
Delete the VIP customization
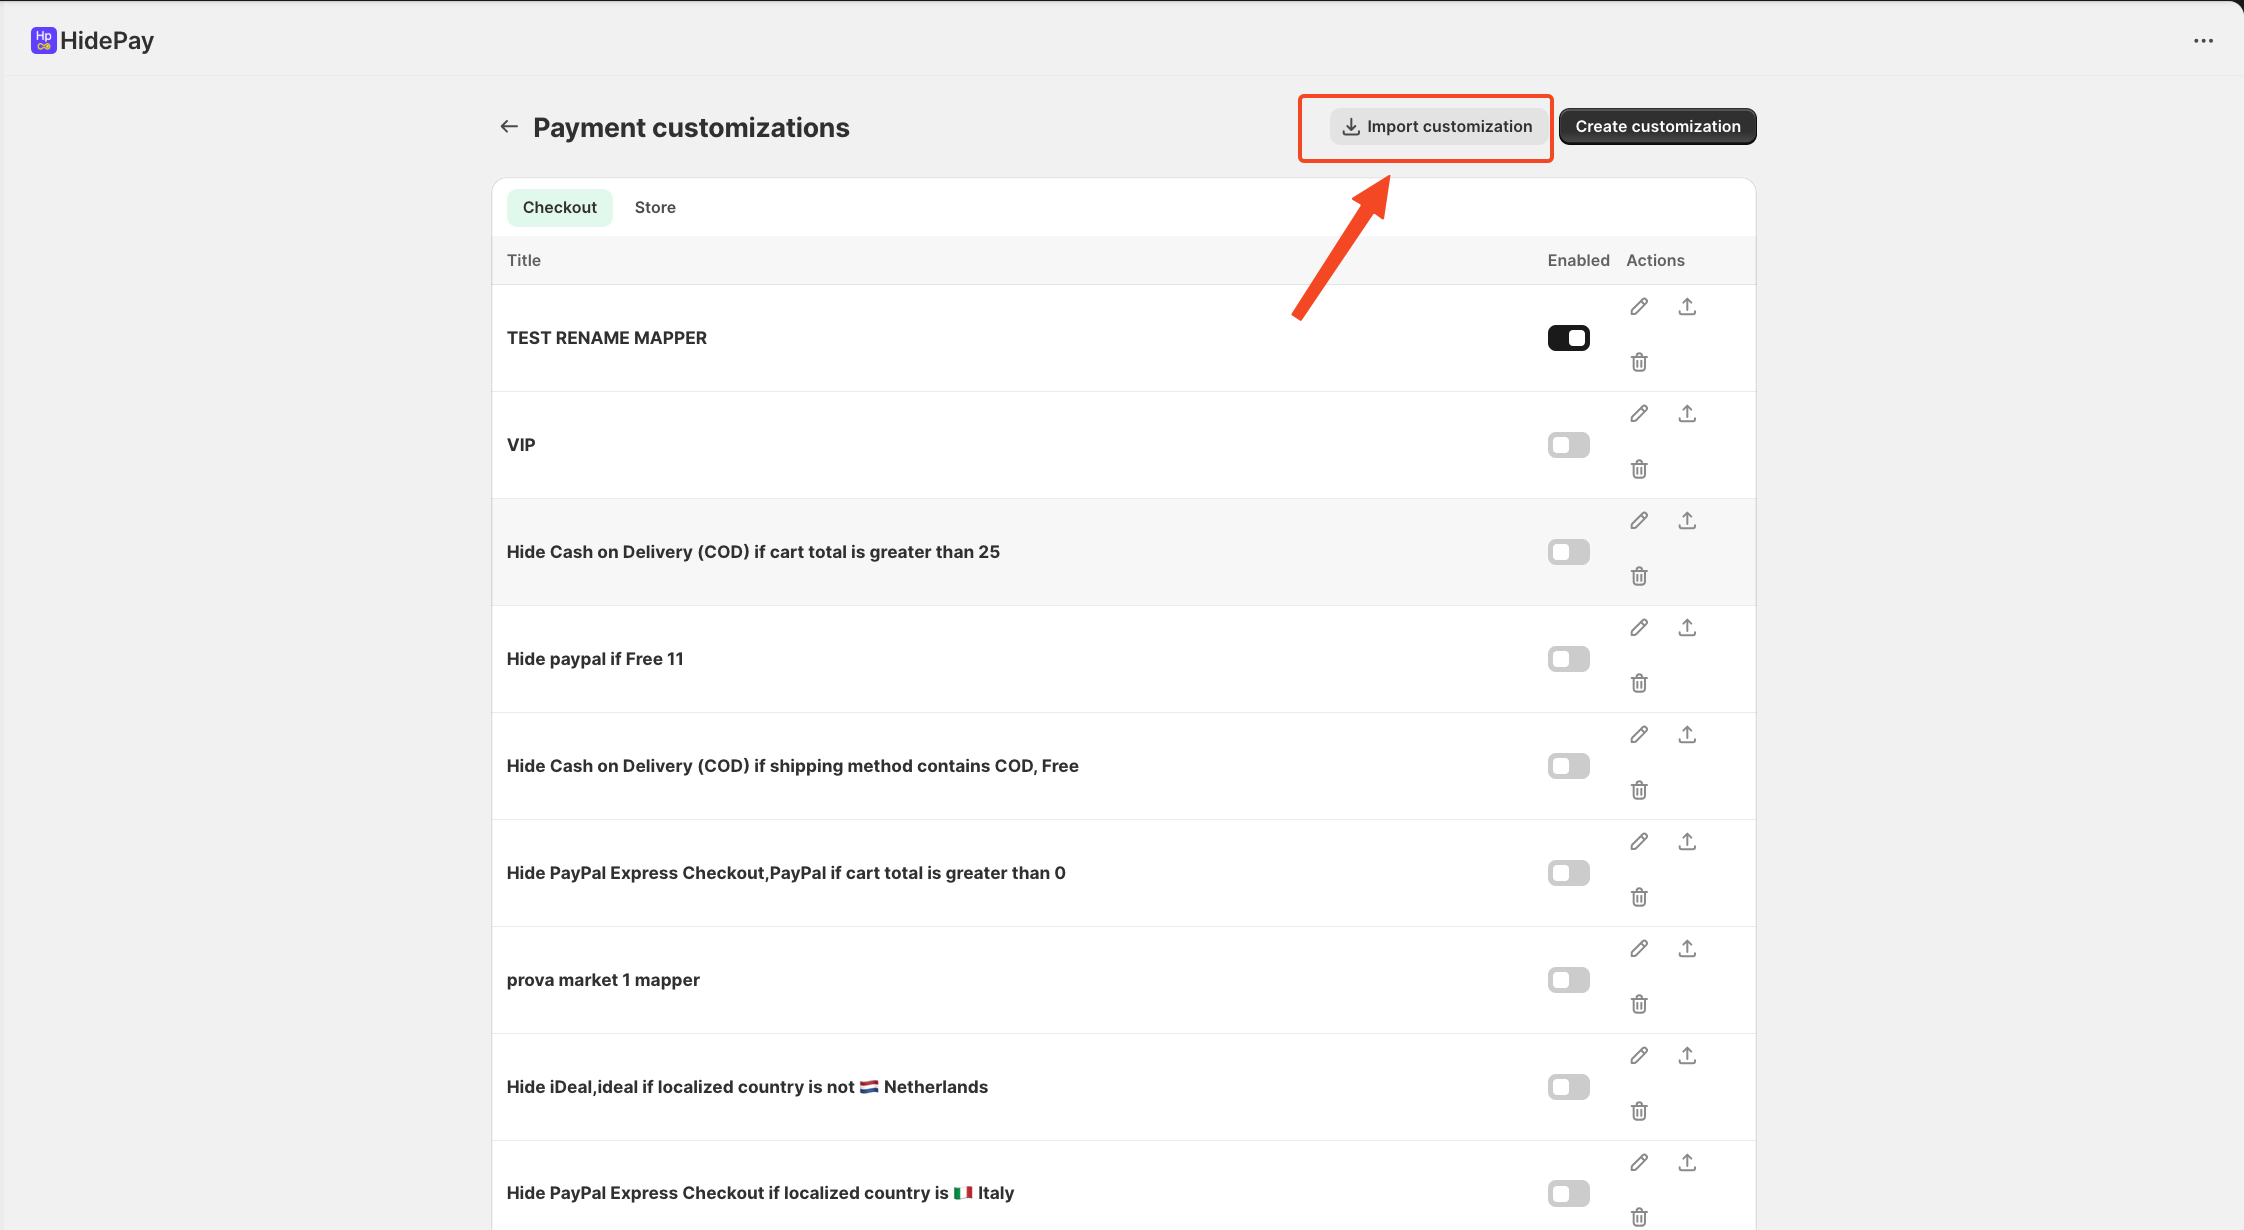coord(1638,469)
